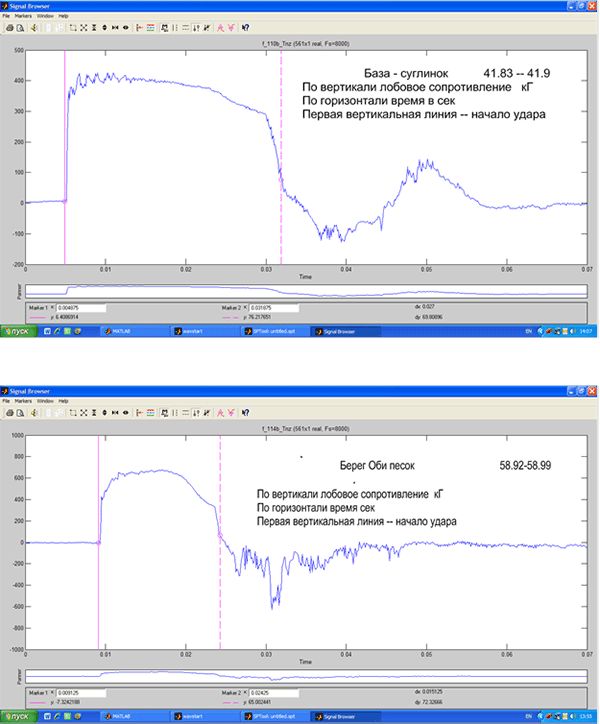This screenshot has height=724, width=600.
Task: Open the Markers menu in top window
Action: point(26,17)
